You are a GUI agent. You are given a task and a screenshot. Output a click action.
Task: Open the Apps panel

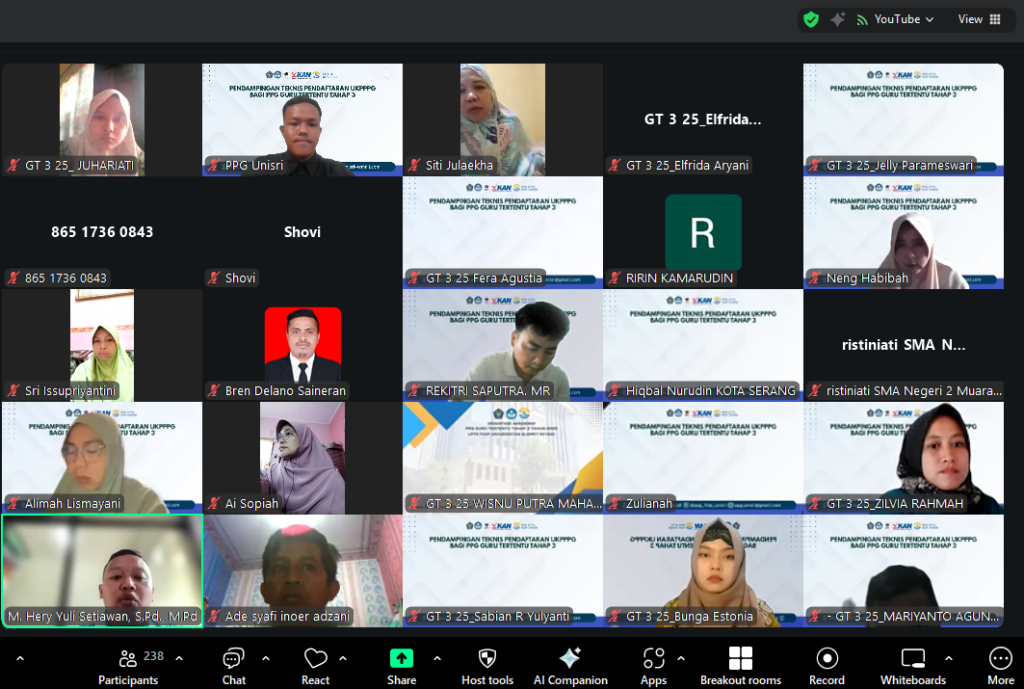click(x=653, y=665)
